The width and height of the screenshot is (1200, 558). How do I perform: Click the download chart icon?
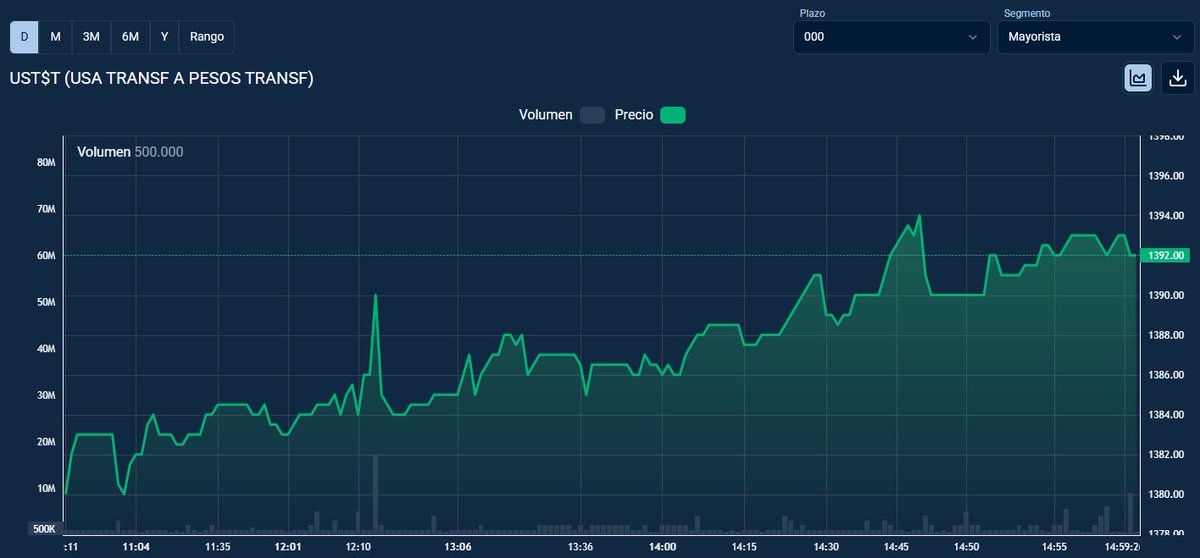pyautogui.click(x=1178, y=78)
